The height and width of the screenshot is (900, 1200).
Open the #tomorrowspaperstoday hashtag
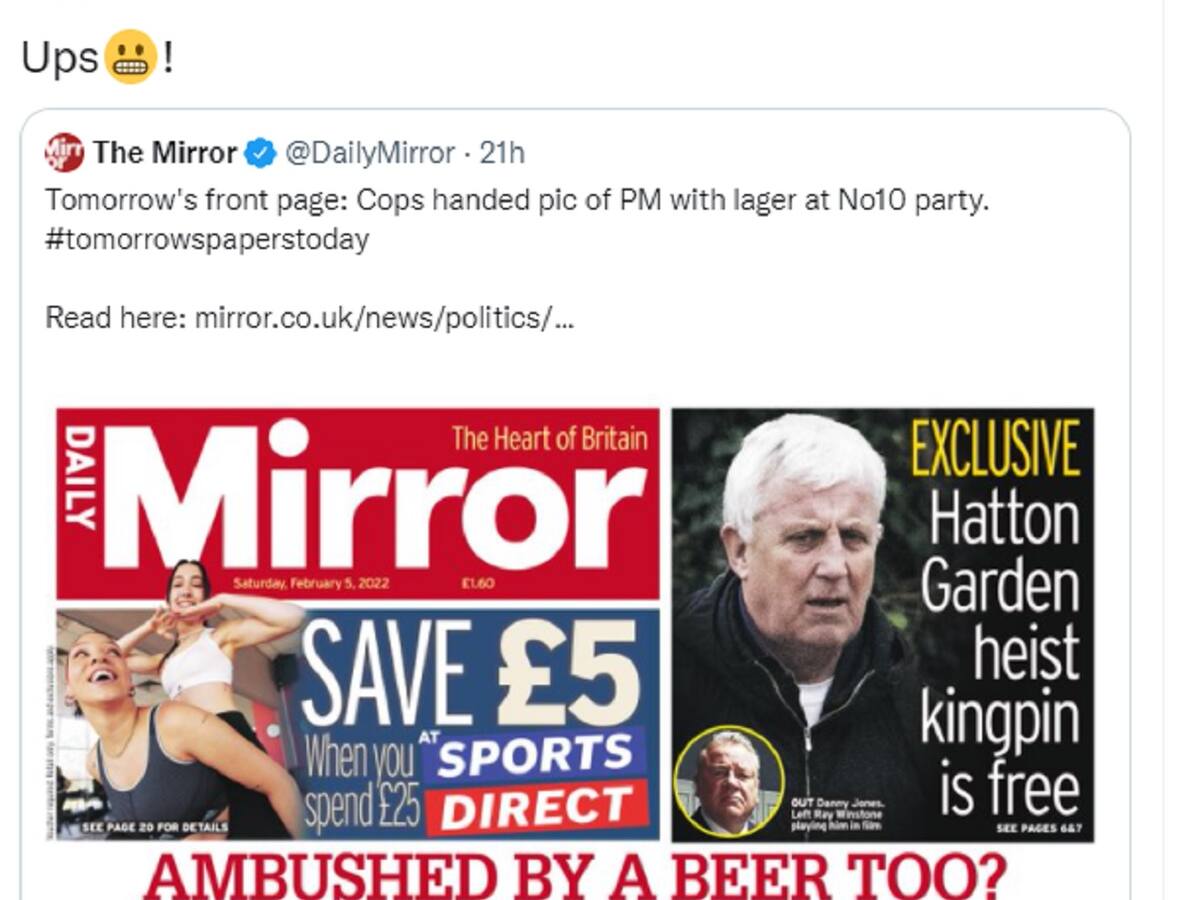[207, 240]
